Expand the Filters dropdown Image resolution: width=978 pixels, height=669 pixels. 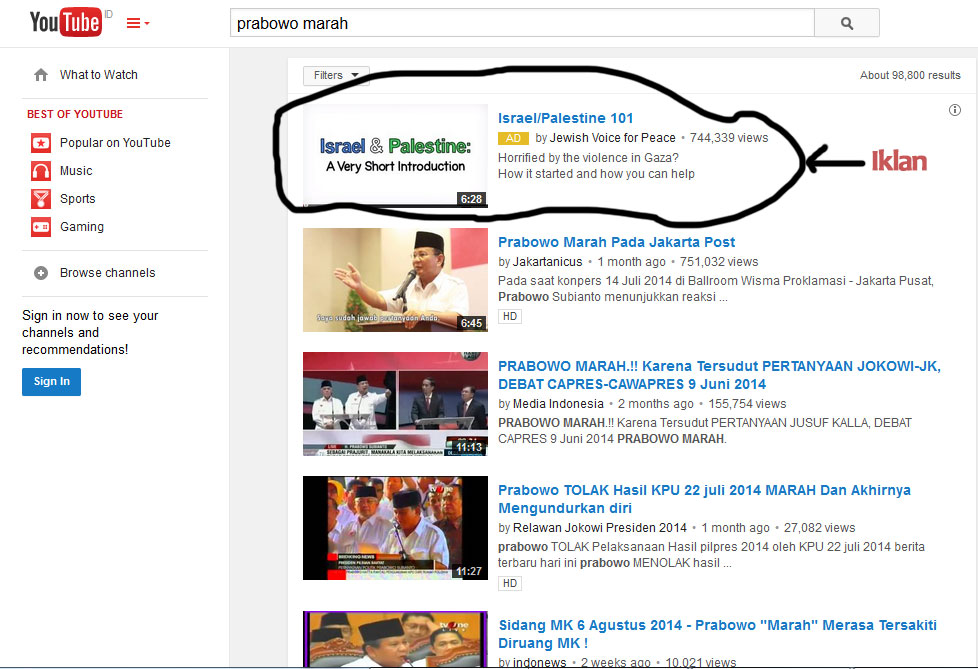(x=336, y=75)
